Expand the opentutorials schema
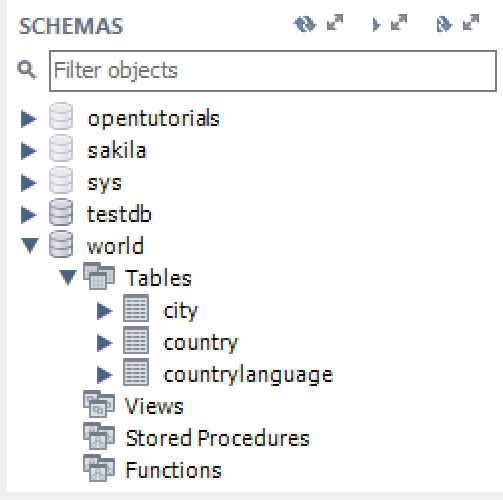The image size is (503, 500). [x=28, y=119]
